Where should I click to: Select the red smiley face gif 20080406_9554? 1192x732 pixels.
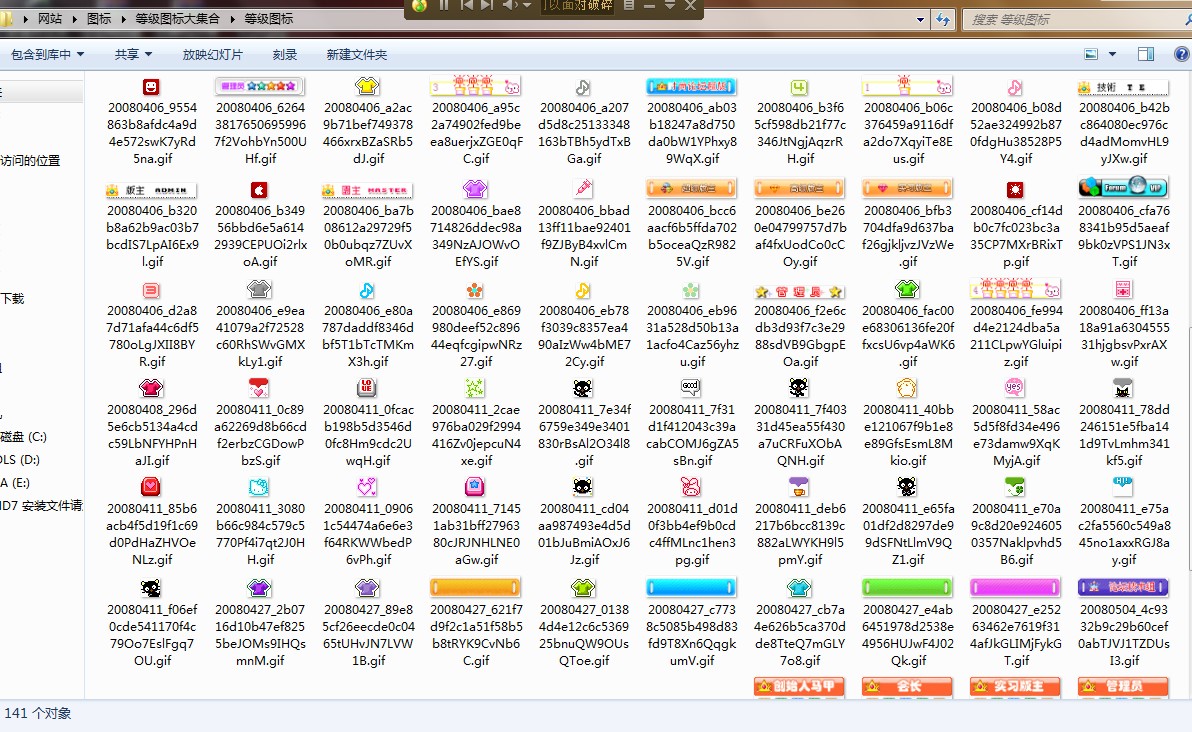[151, 87]
